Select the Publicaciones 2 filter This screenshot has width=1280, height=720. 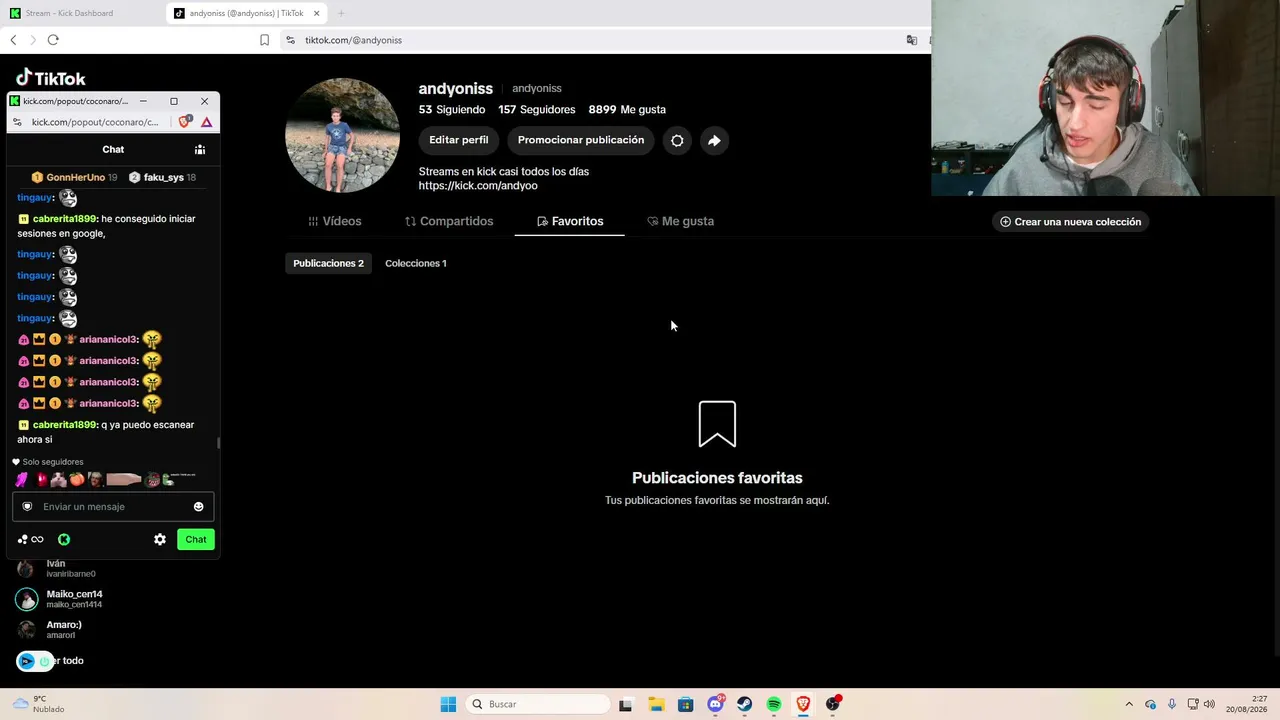point(328,263)
